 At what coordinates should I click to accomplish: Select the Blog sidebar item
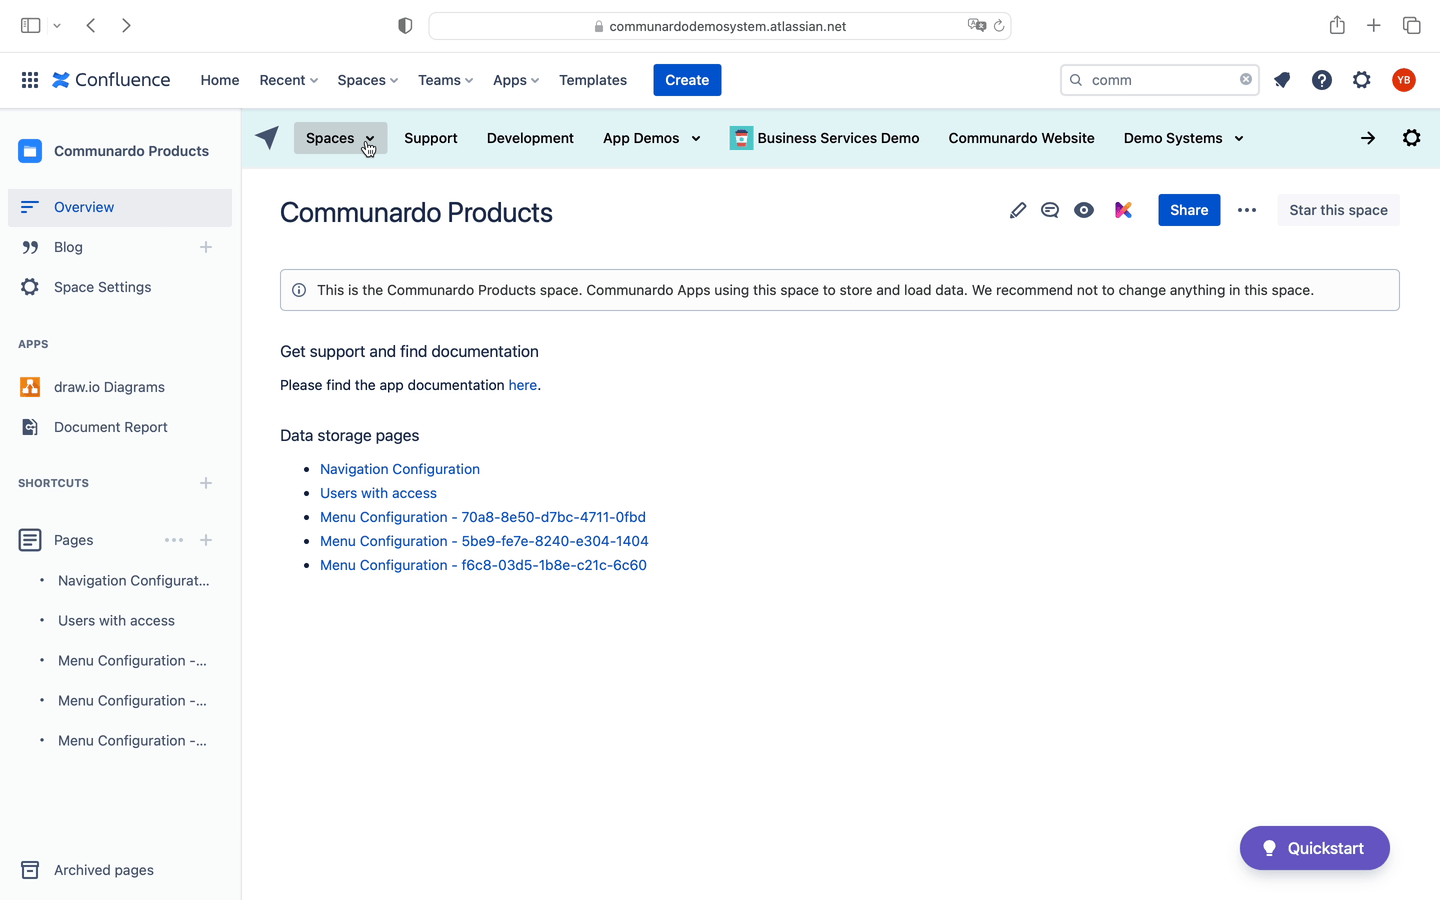(68, 247)
